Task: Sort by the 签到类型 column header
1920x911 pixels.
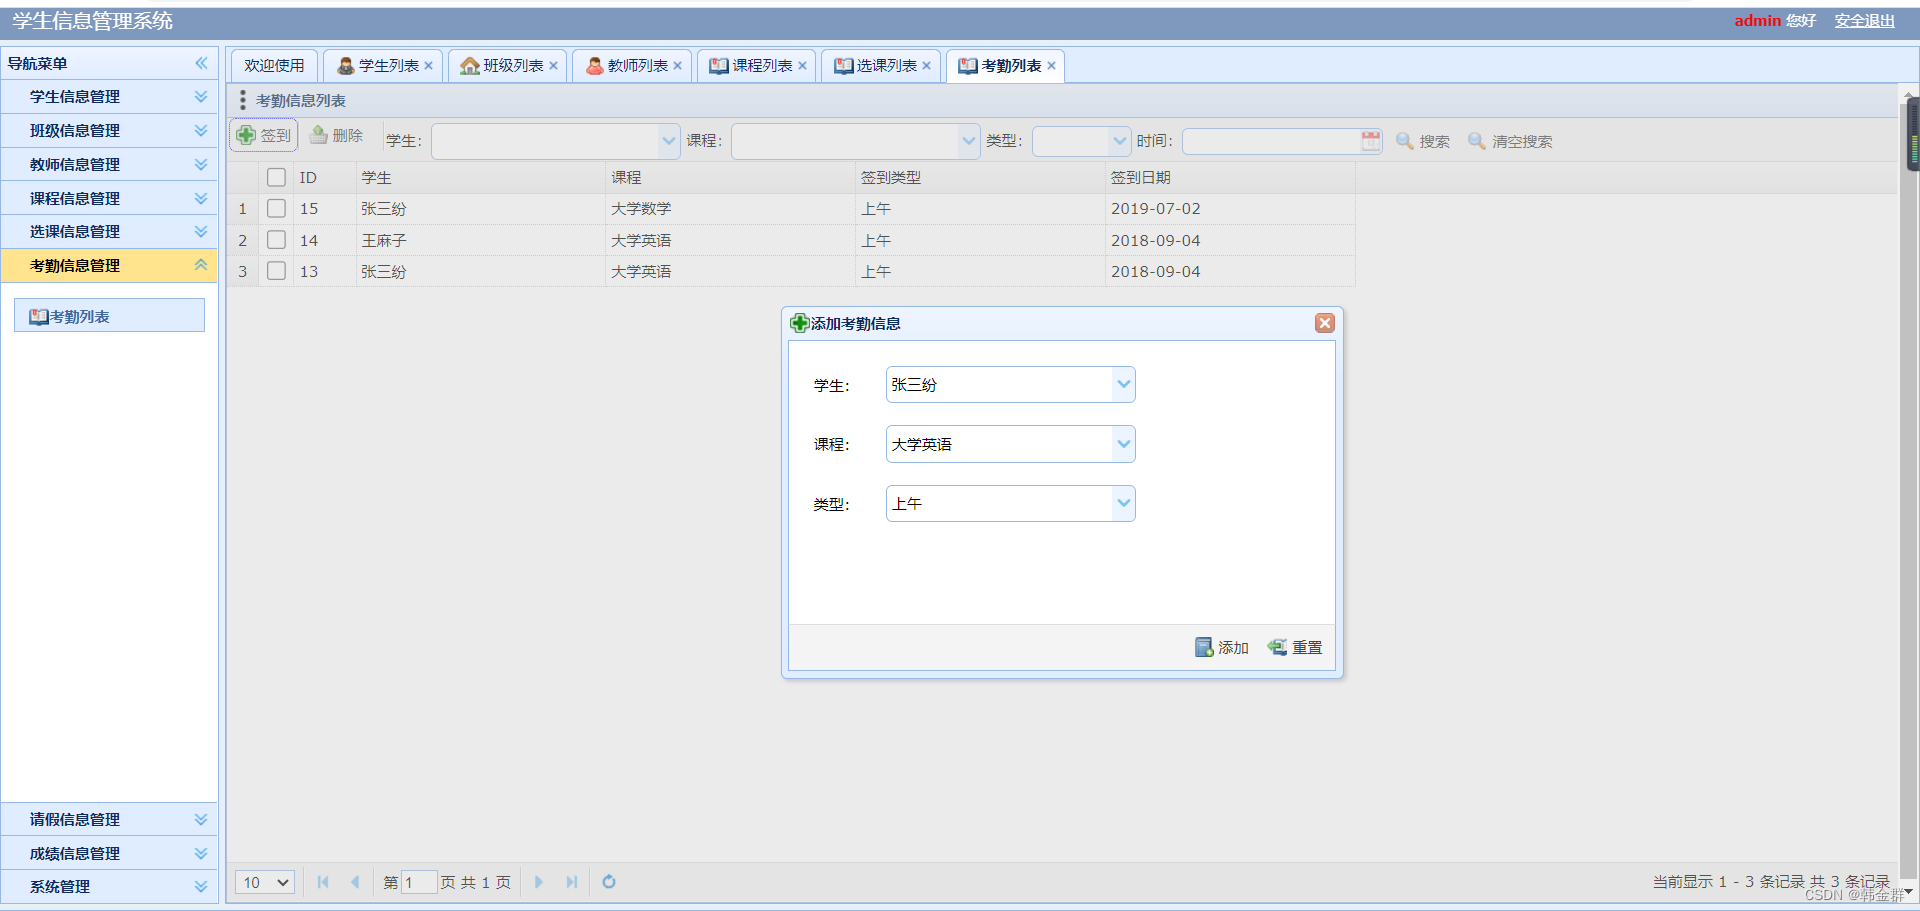Action: click(x=980, y=177)
